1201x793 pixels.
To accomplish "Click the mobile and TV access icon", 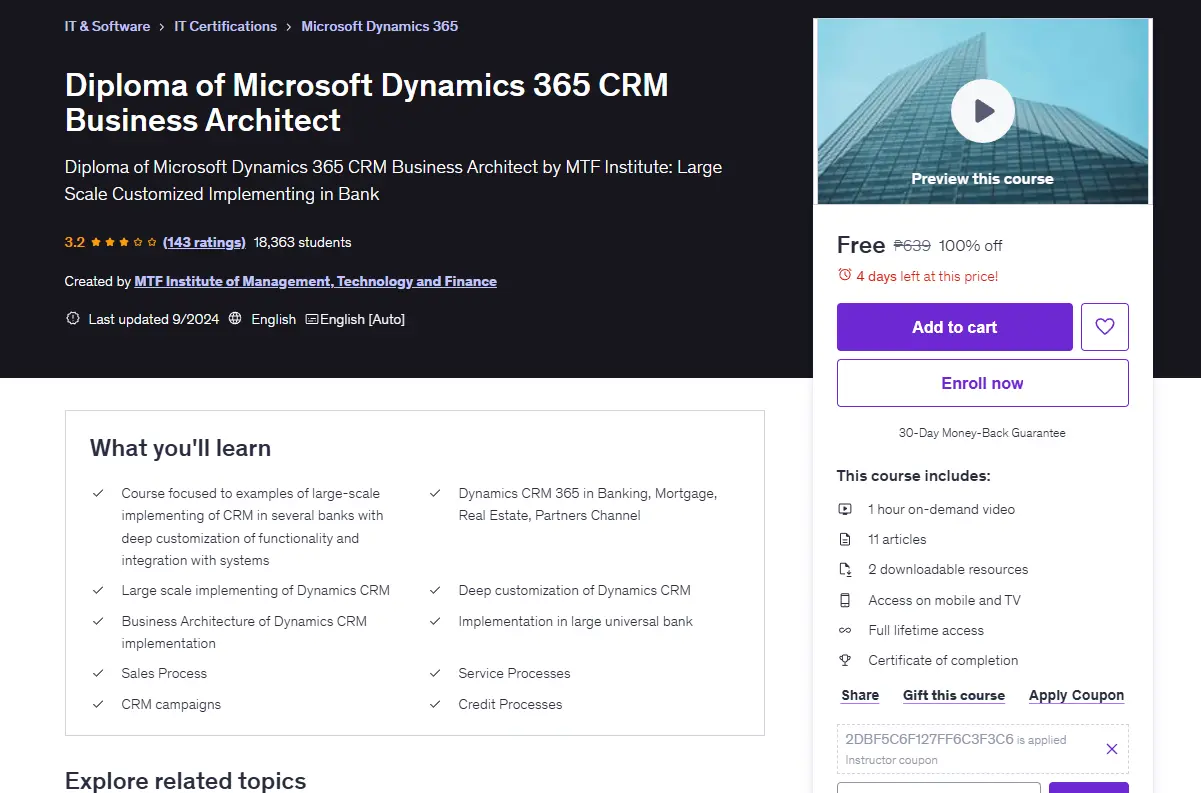I will (x=845, y=600).
